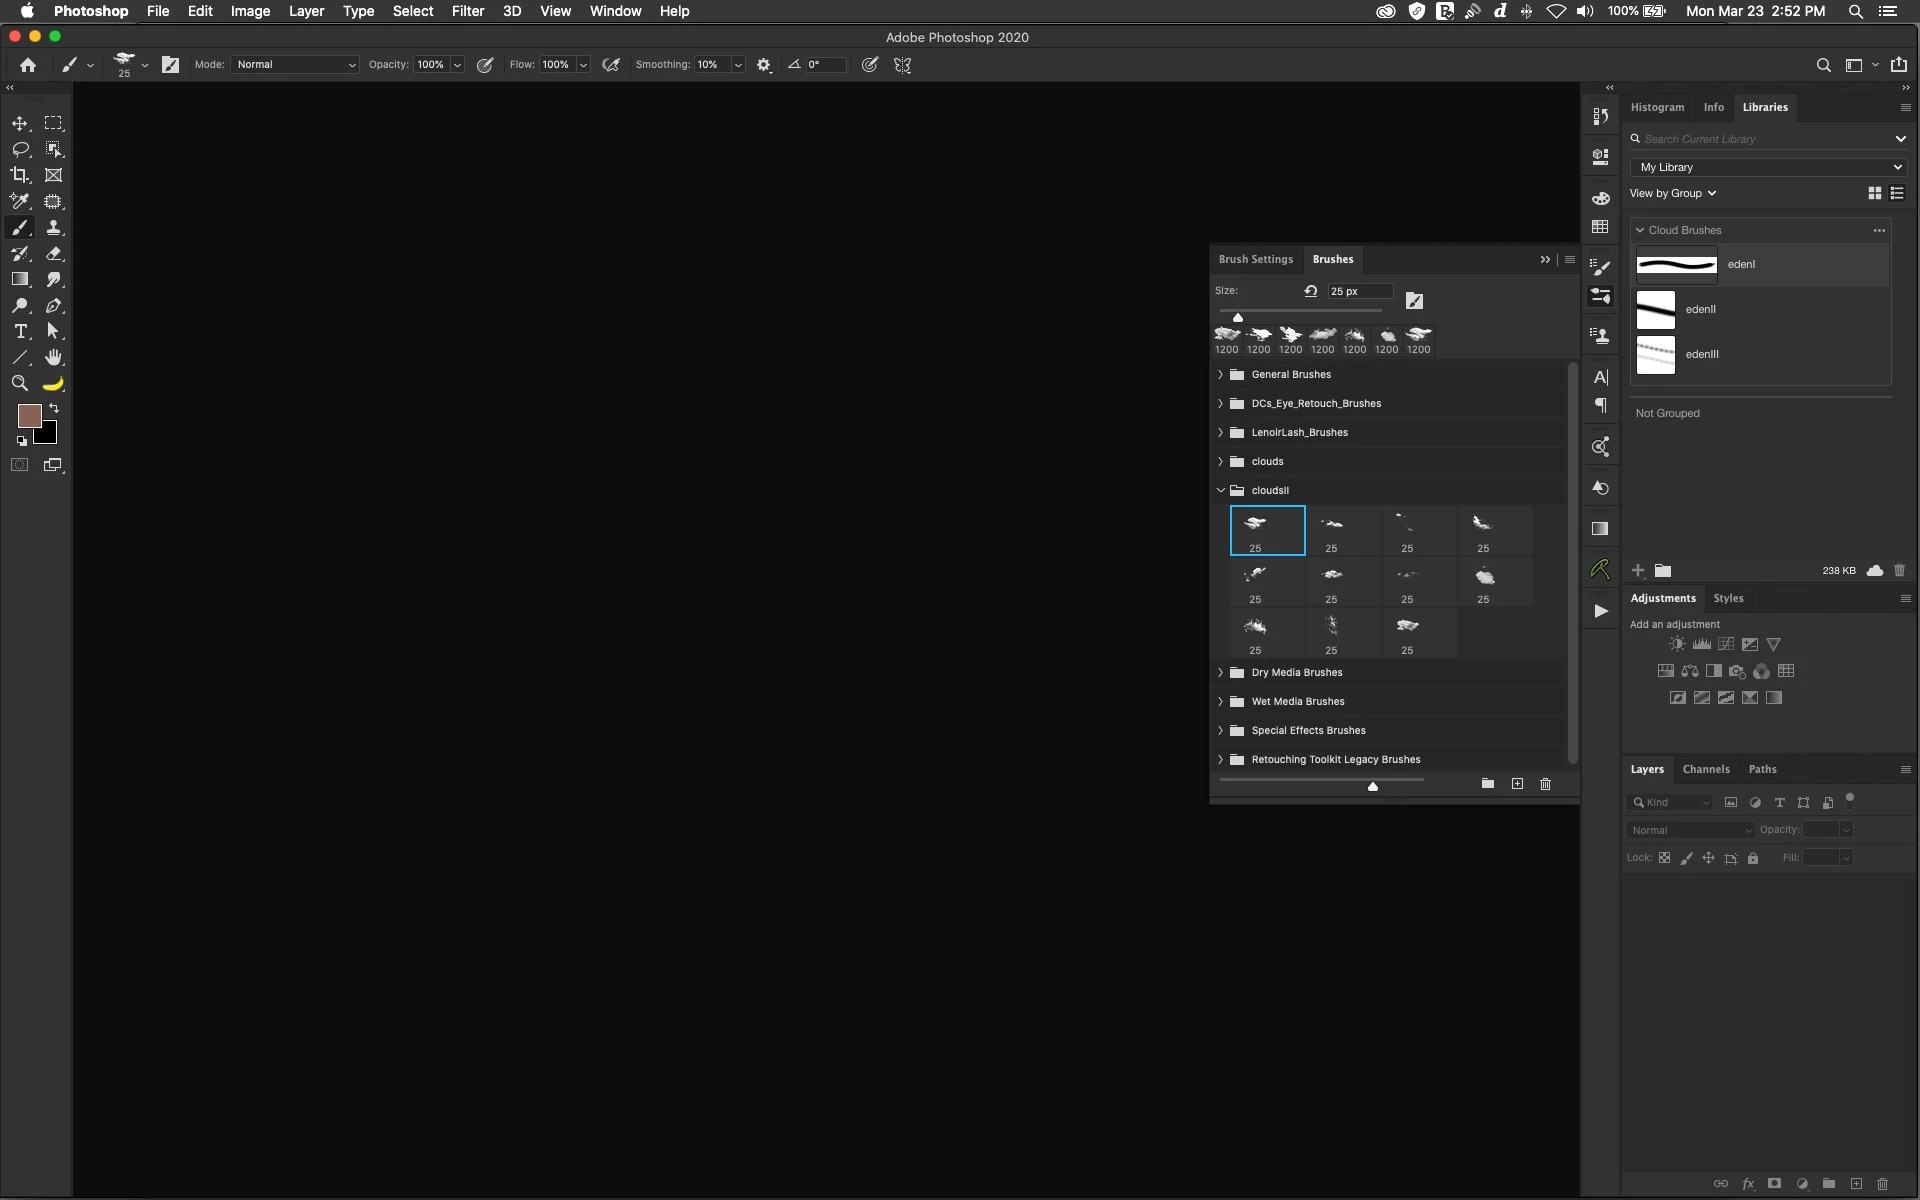This screenshot has height=1200, width=1920.
Task: Select the Path Selection tool
Action: 54,331
